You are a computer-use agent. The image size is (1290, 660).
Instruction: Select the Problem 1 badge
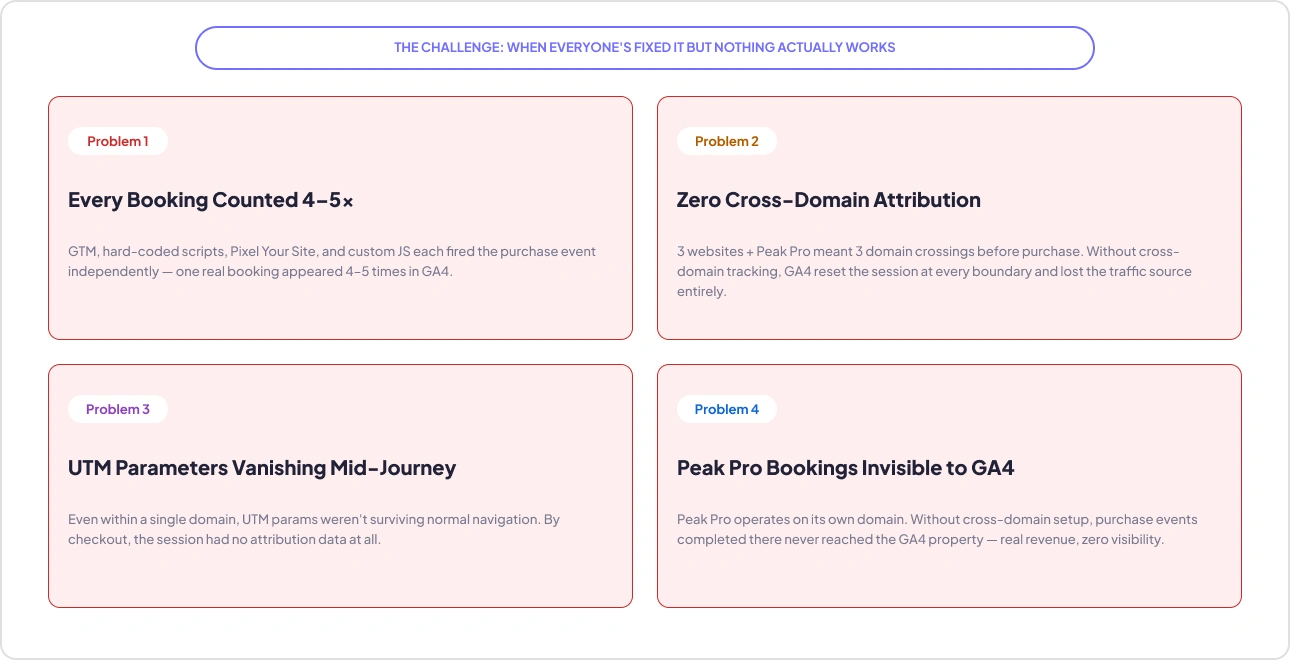pos(118,141)
